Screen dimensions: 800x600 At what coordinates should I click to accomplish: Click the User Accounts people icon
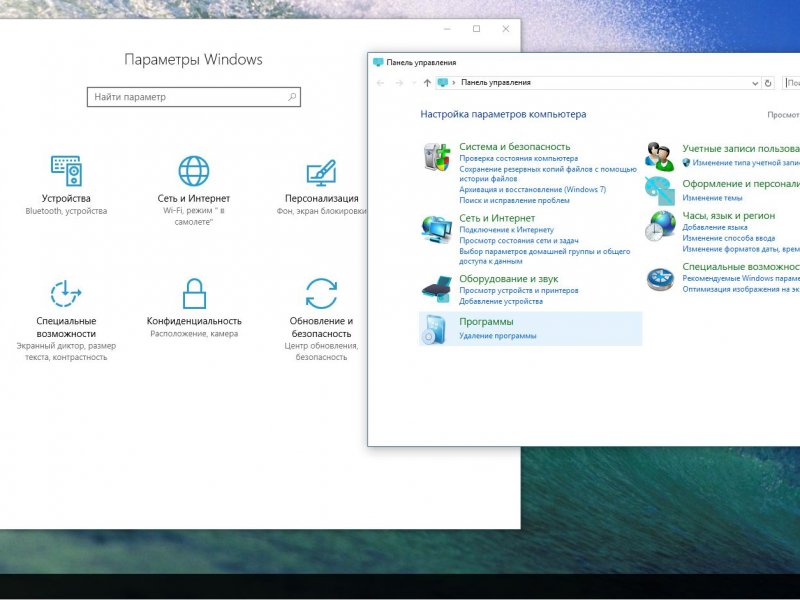click(x=660, y=157)
